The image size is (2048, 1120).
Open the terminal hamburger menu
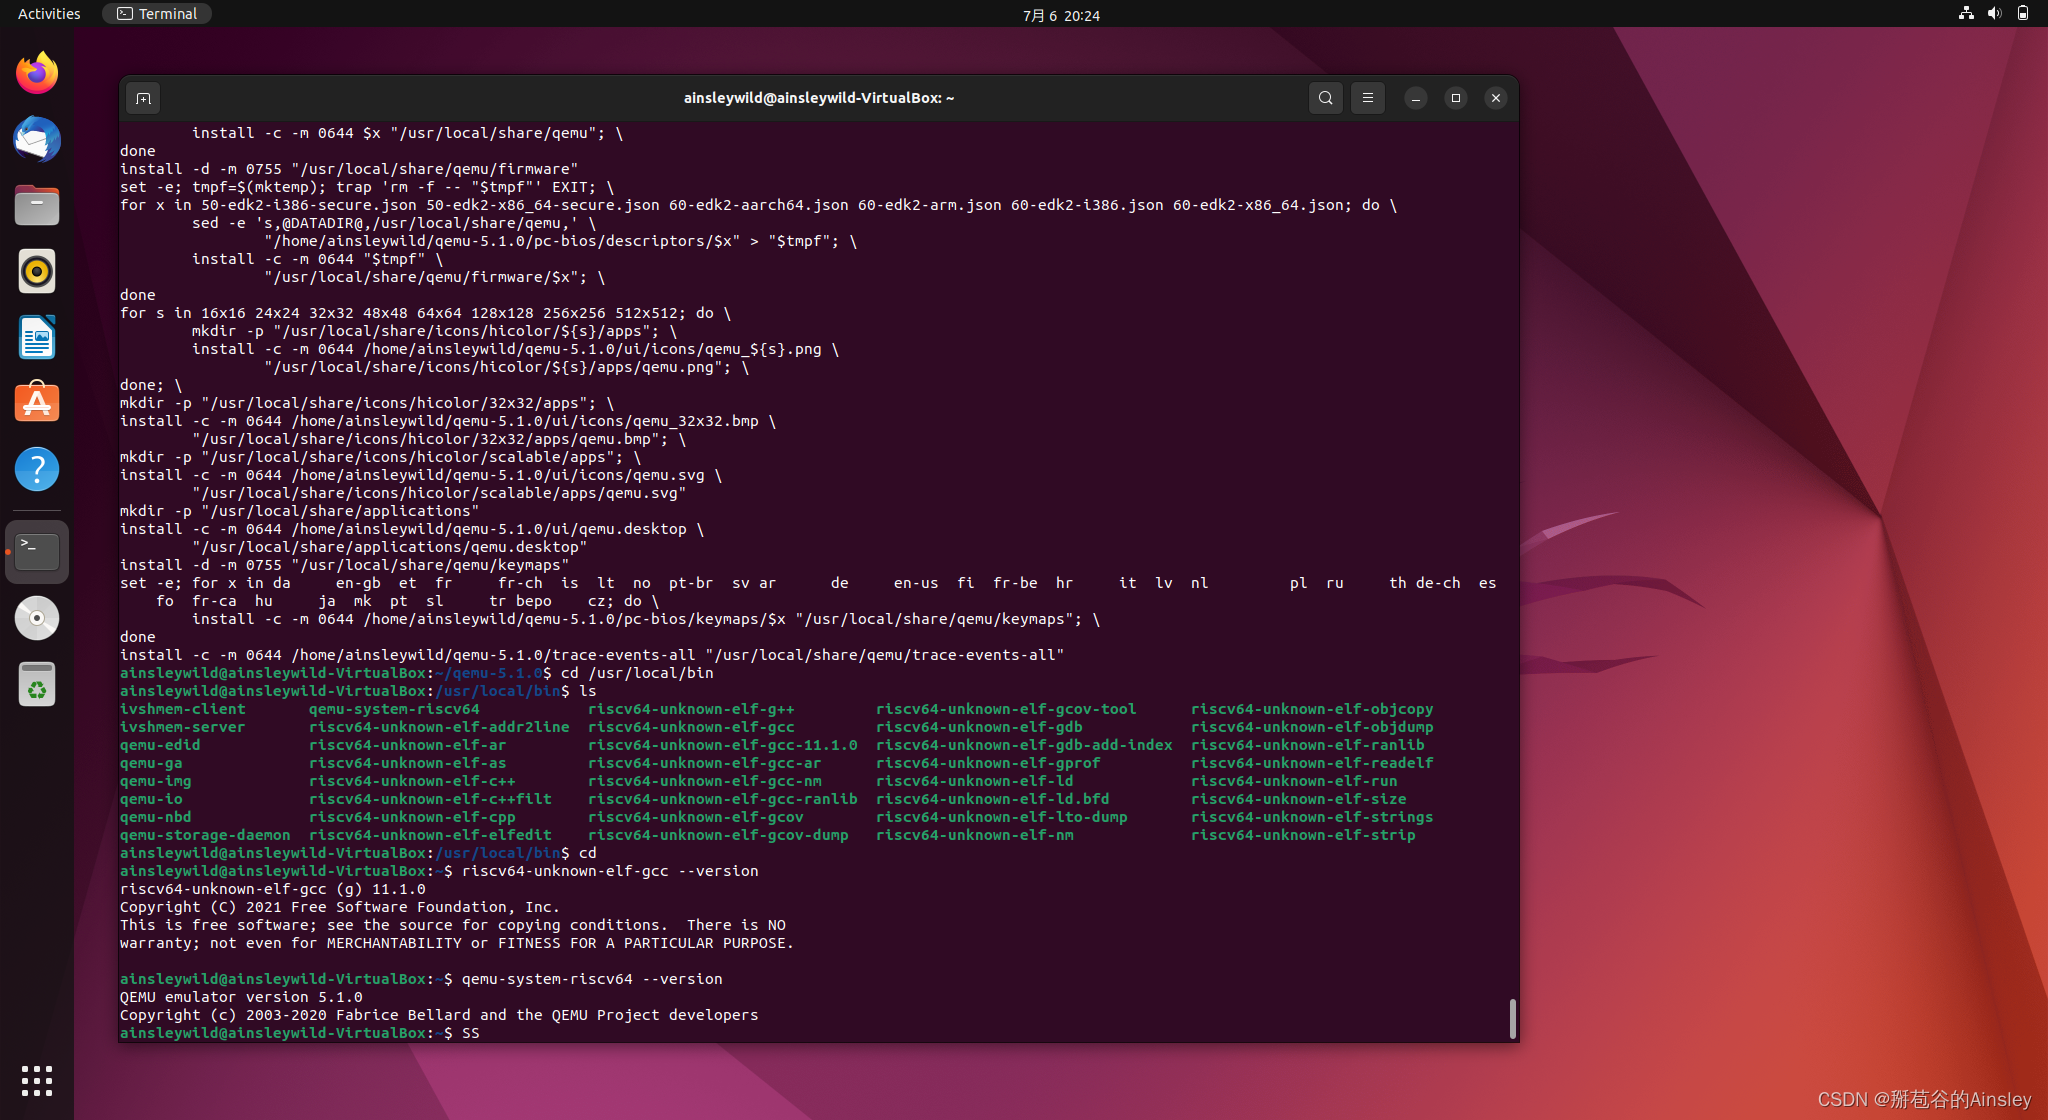1367,98
